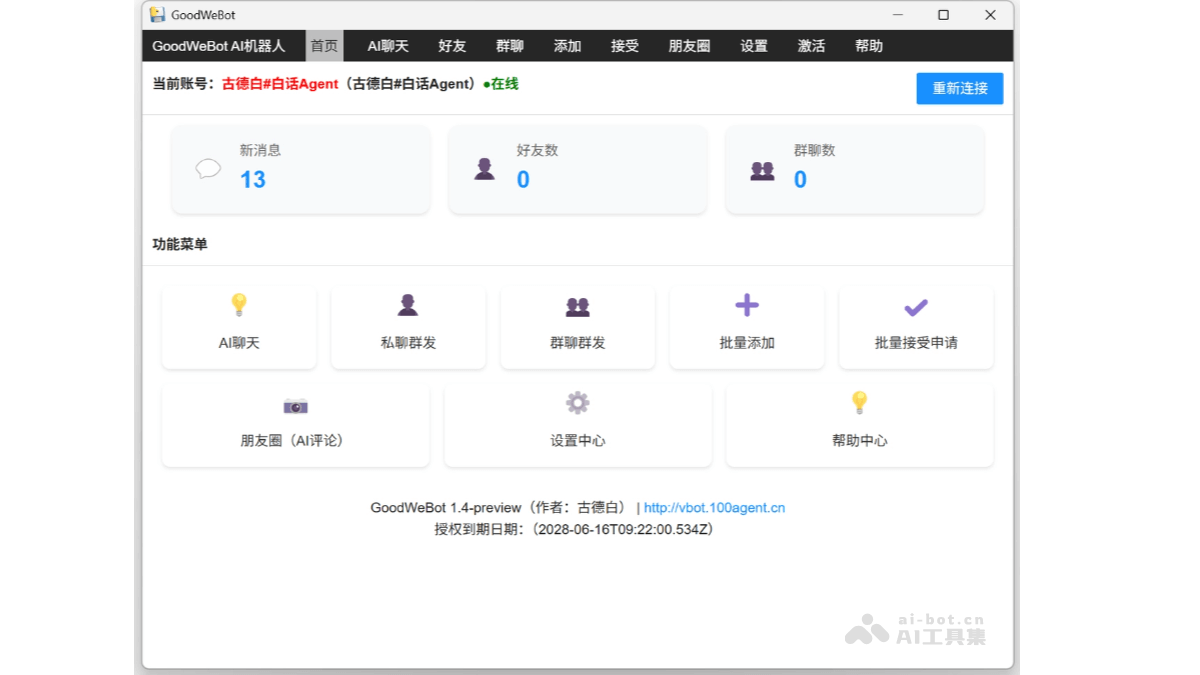Click the 重新连接 button
Image resolution: width=1200 pixels, height=675 pixels.
[x=959, y=88]
